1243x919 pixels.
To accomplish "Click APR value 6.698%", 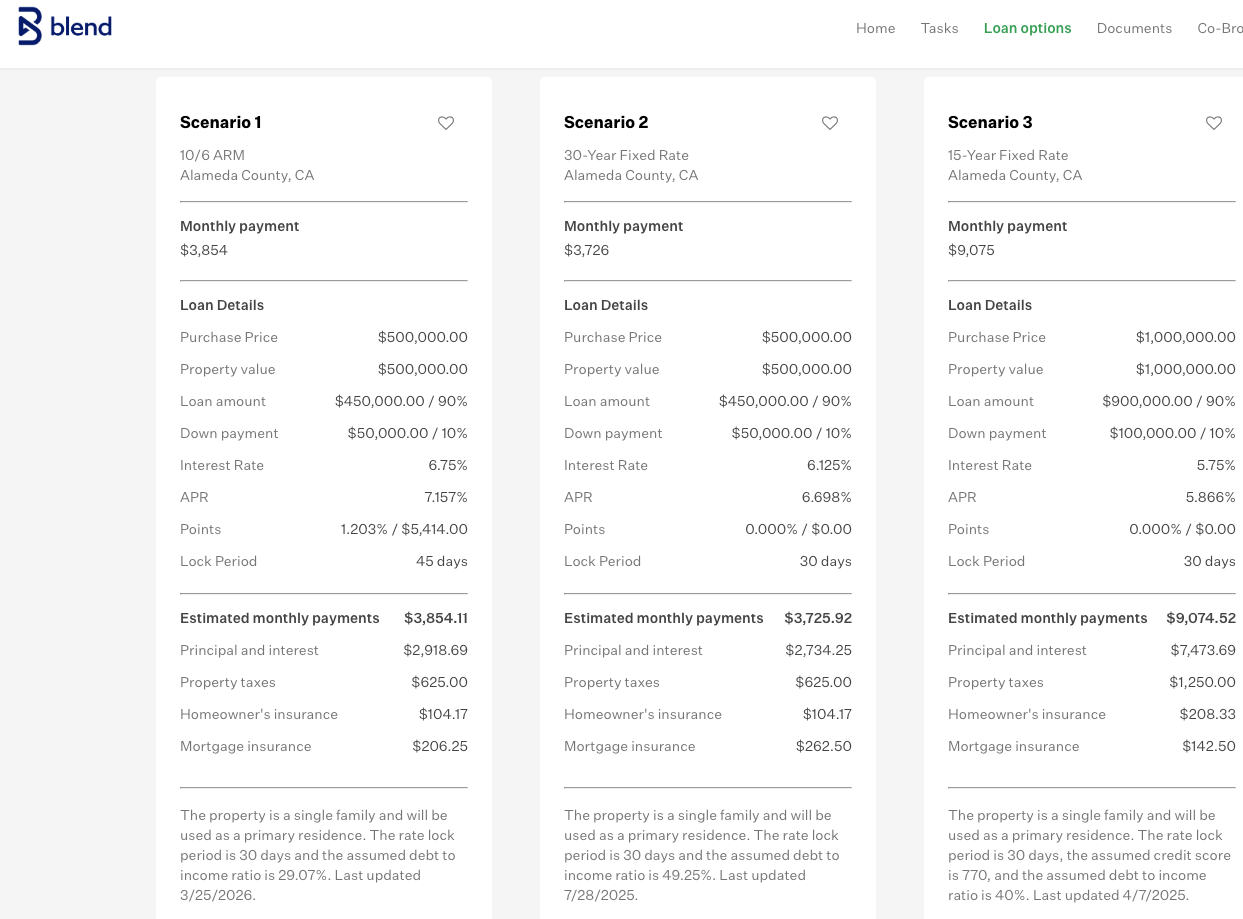I will pos(827,497).
